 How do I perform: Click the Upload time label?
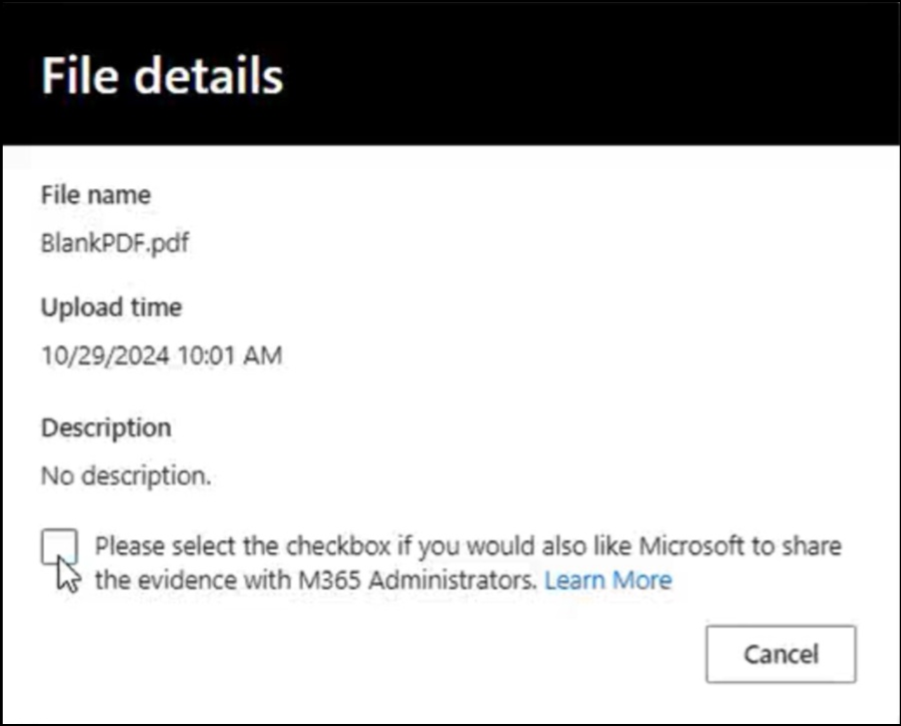point(111,308)
